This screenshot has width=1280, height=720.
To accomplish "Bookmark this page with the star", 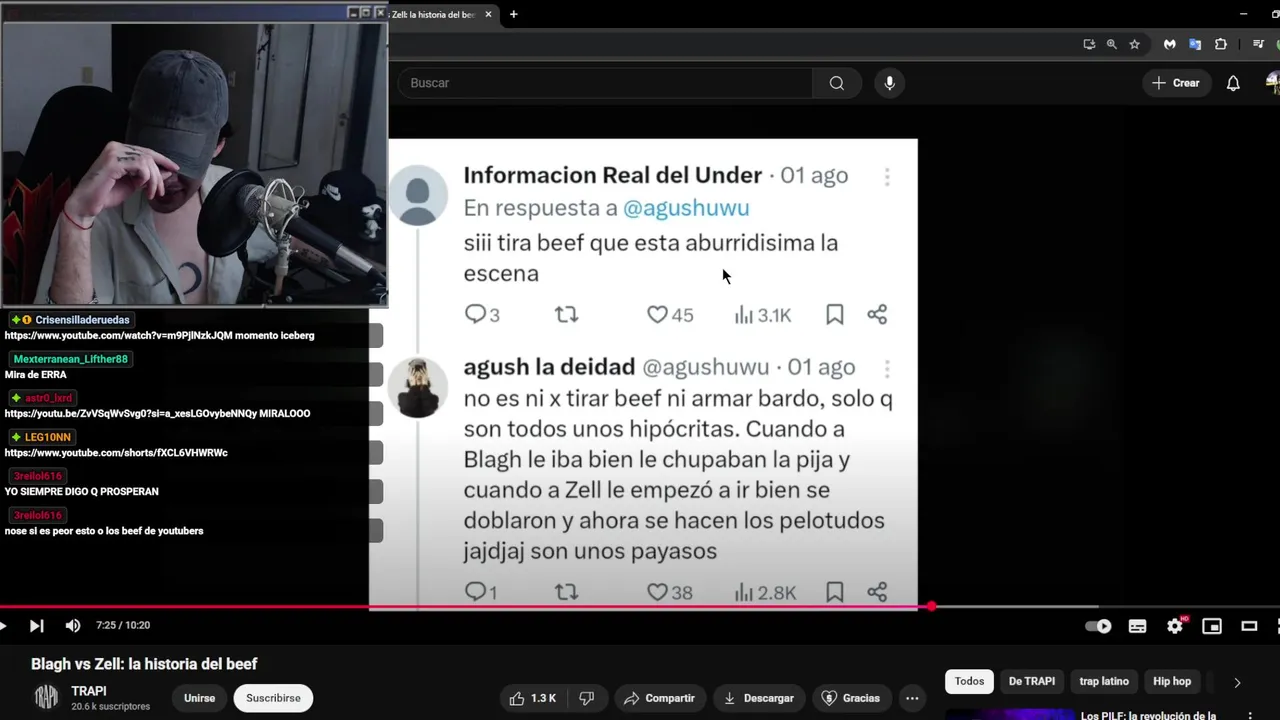I will click(x=1134, y=44).
